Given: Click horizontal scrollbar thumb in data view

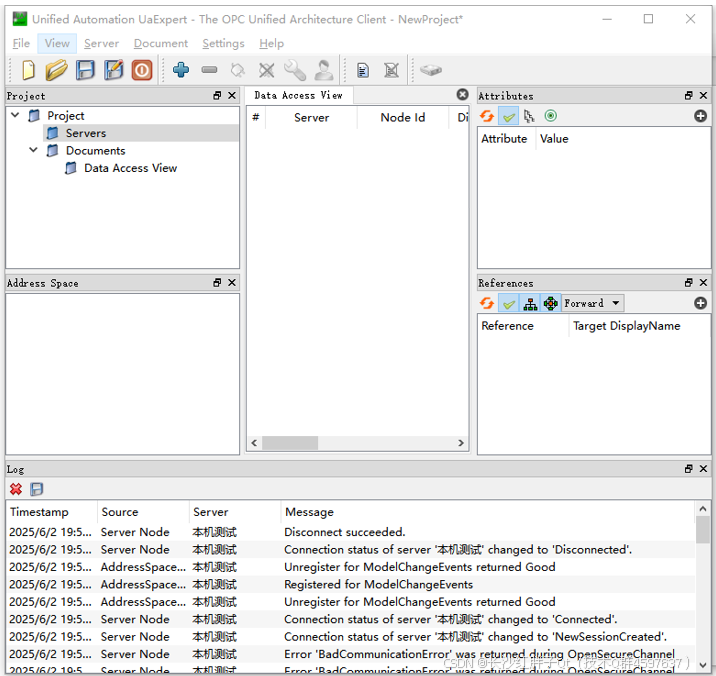Looking at the screenshot, I should (x=290, y=443).
